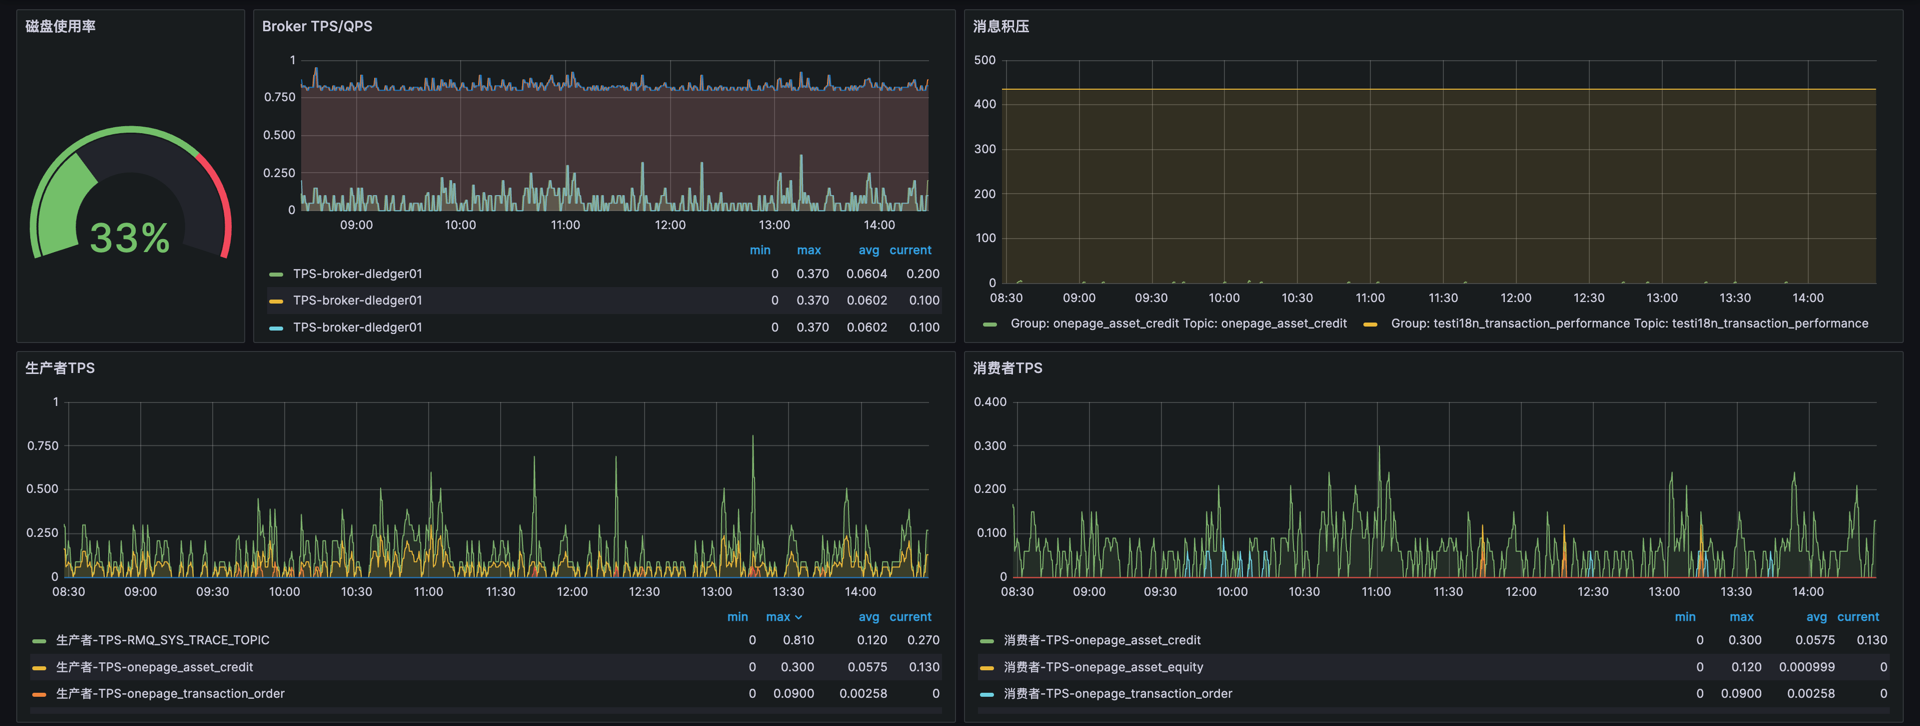Click current value 0.270 in 生产者TPS legend
1920x726 pixels.
923,640
